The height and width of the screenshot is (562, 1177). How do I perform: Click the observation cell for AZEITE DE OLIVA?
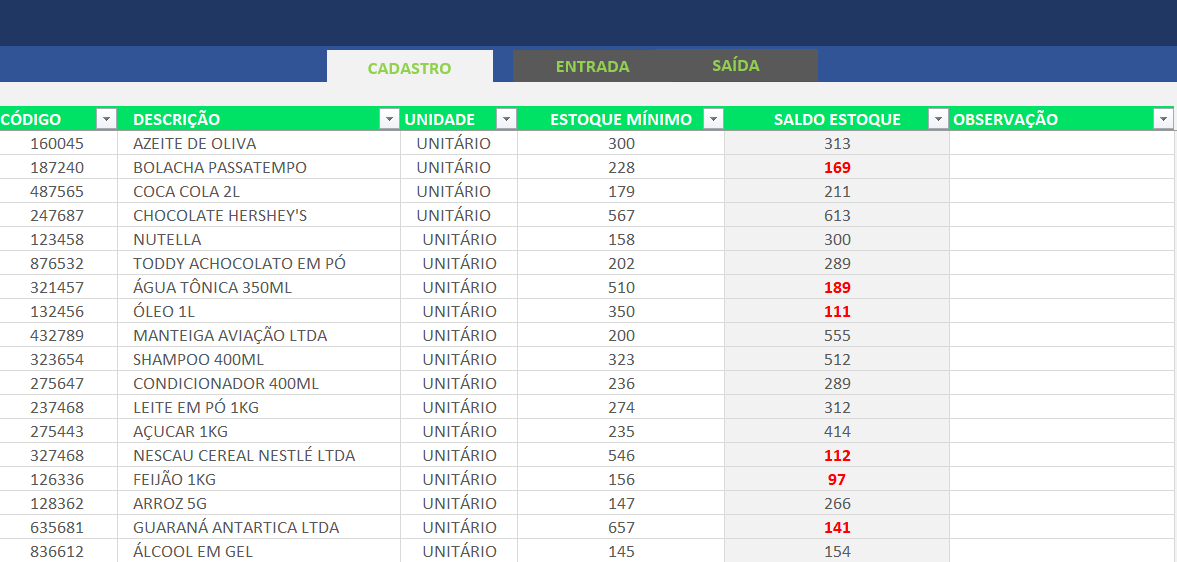pyautogui.click(x=1060, y=143)
